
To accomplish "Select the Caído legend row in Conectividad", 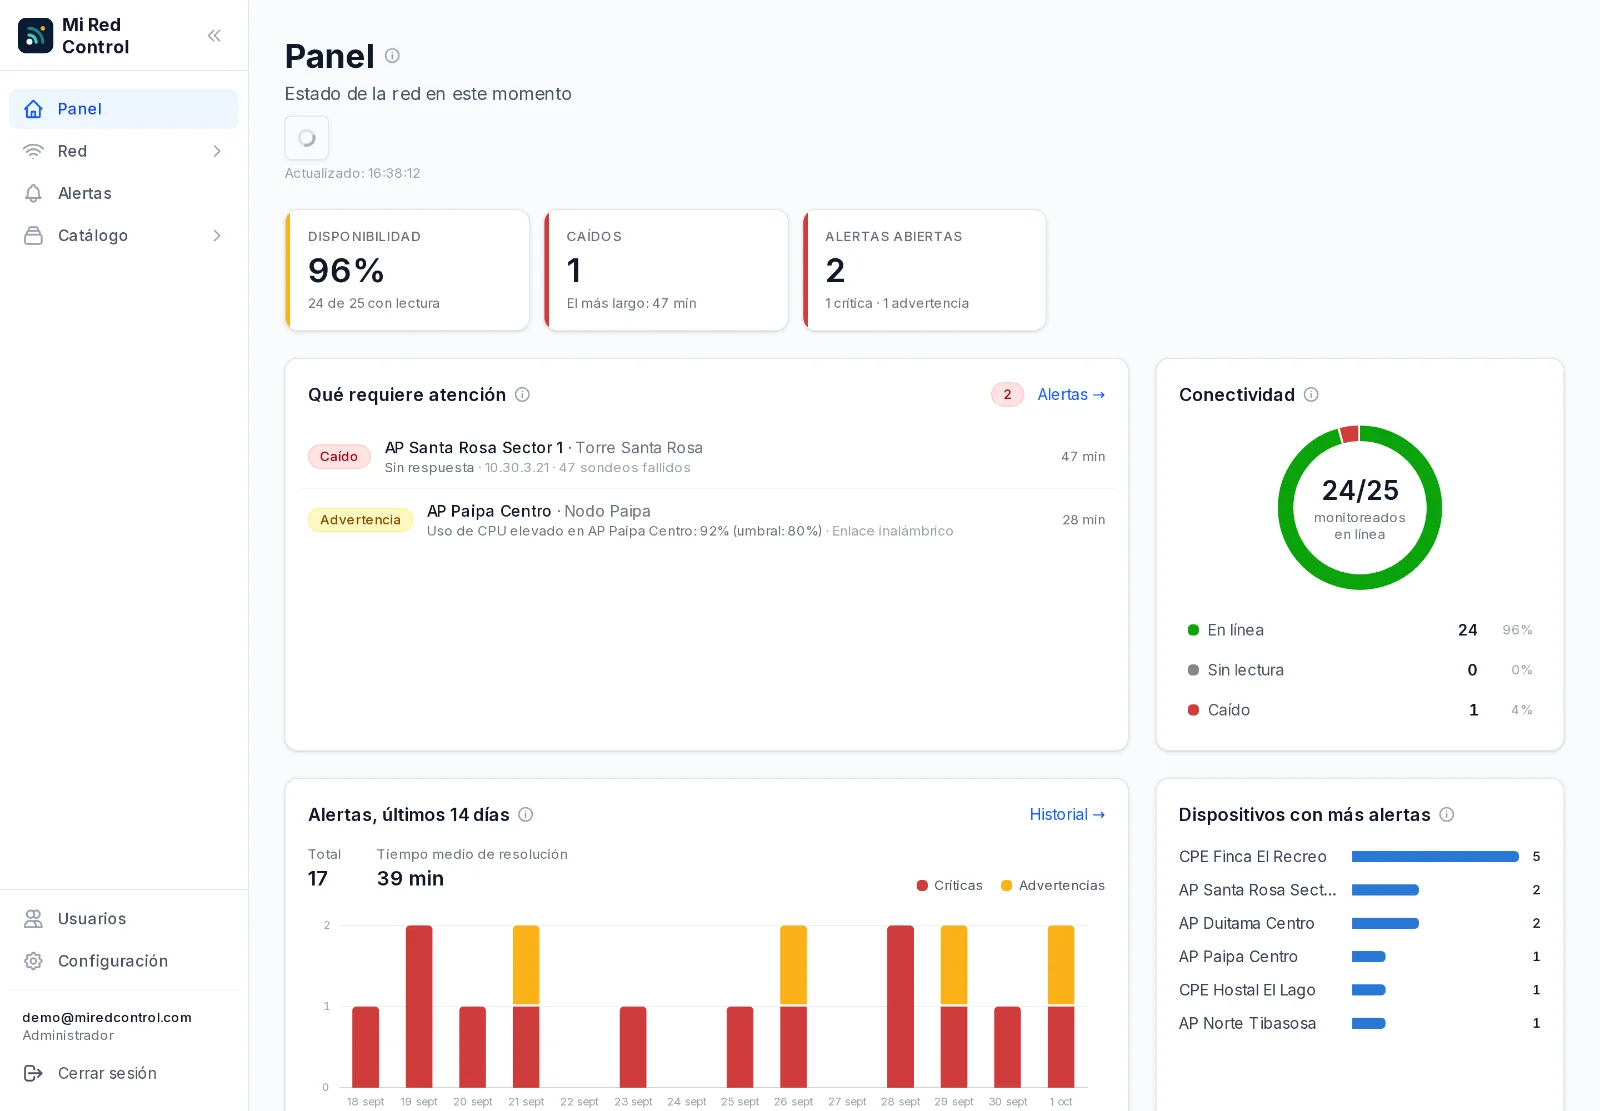I will tap(1360, 710).
